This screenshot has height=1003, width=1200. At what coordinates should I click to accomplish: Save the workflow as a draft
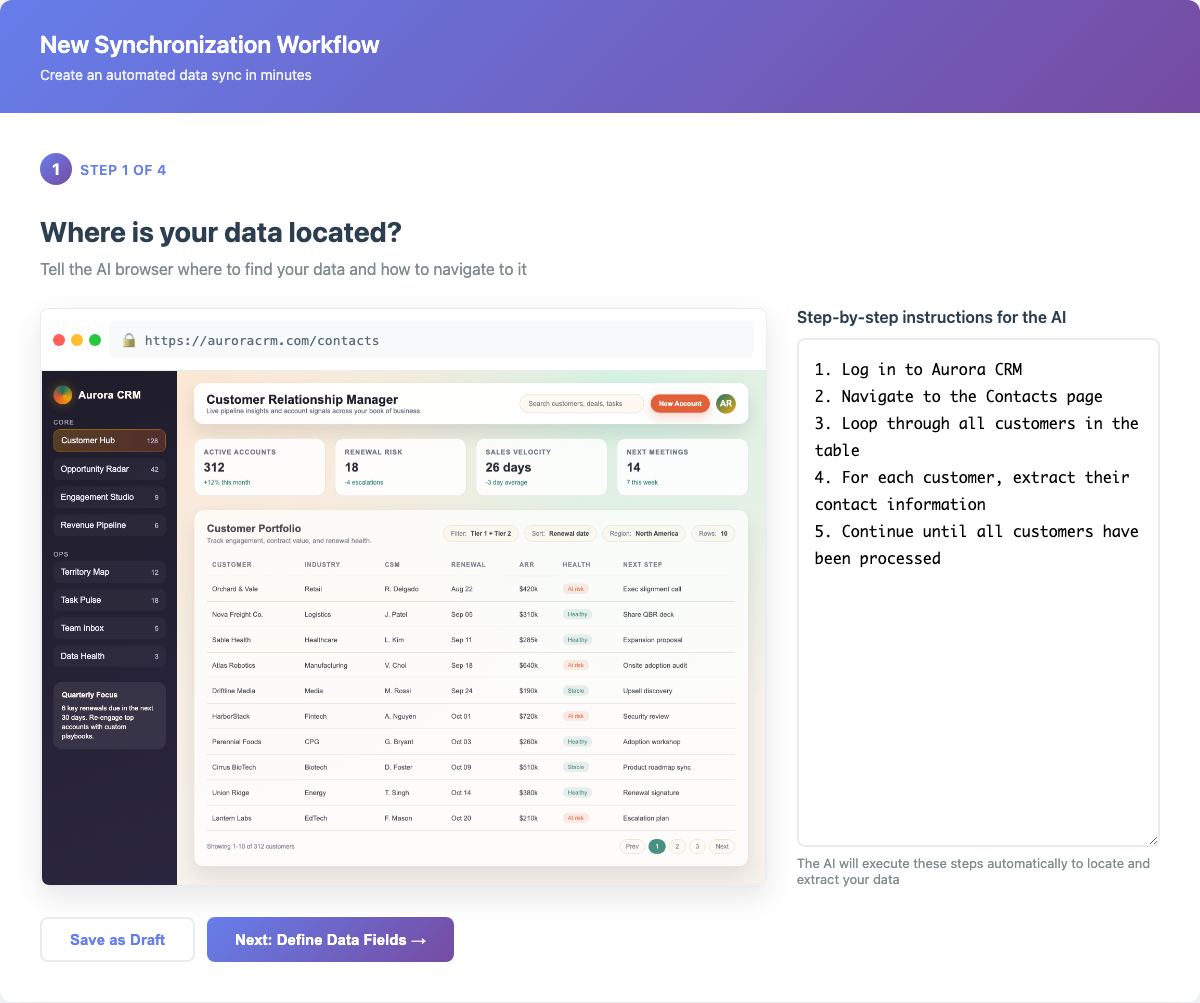pyautogui.click(x=117, y=939)
